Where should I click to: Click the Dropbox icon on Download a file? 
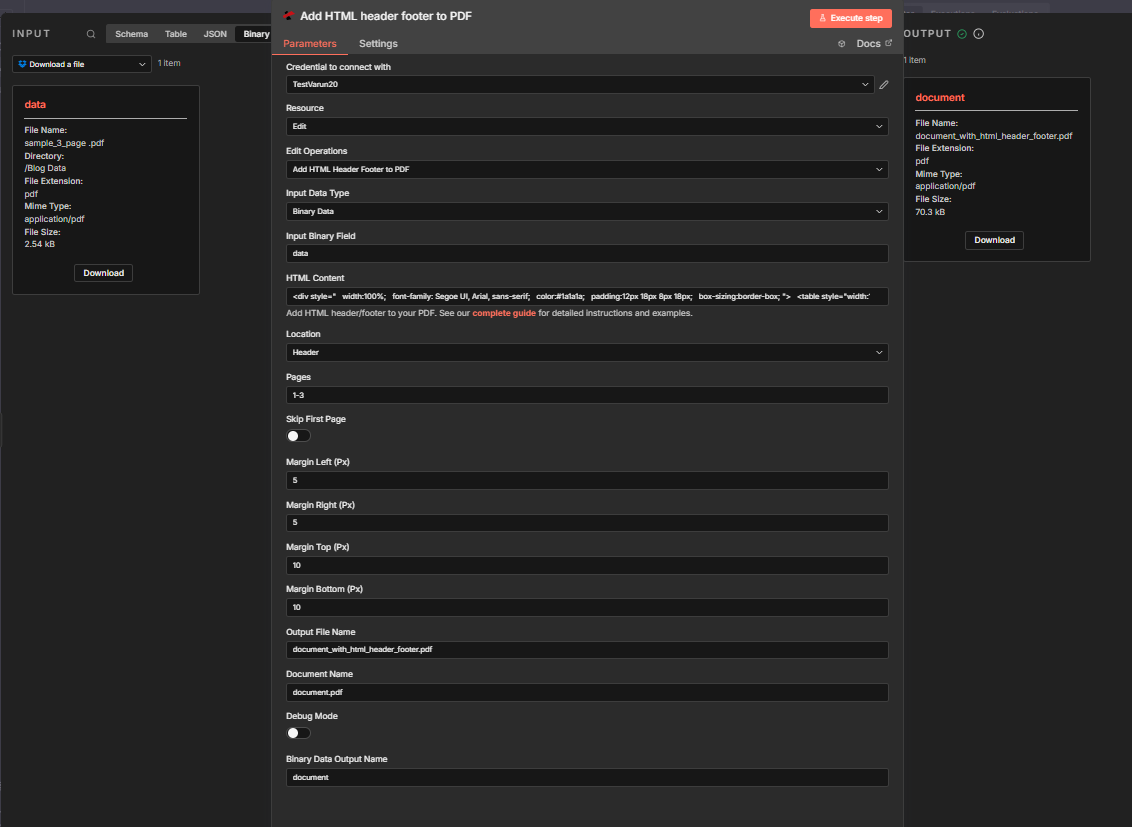tap(22, 63)
